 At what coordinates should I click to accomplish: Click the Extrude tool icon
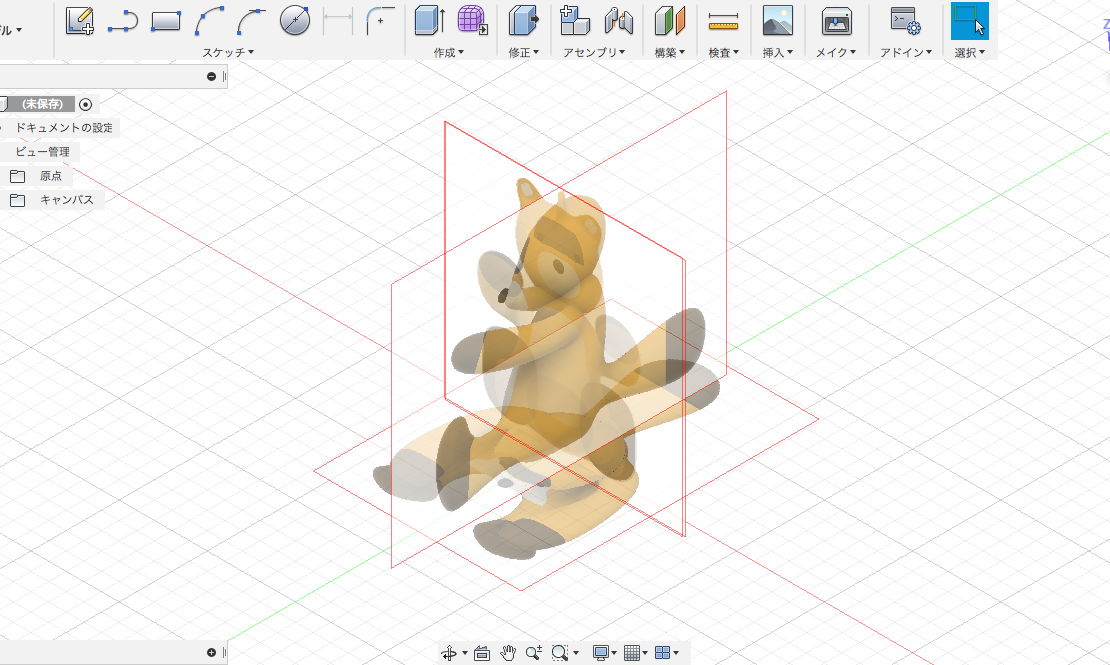point(429,20)
